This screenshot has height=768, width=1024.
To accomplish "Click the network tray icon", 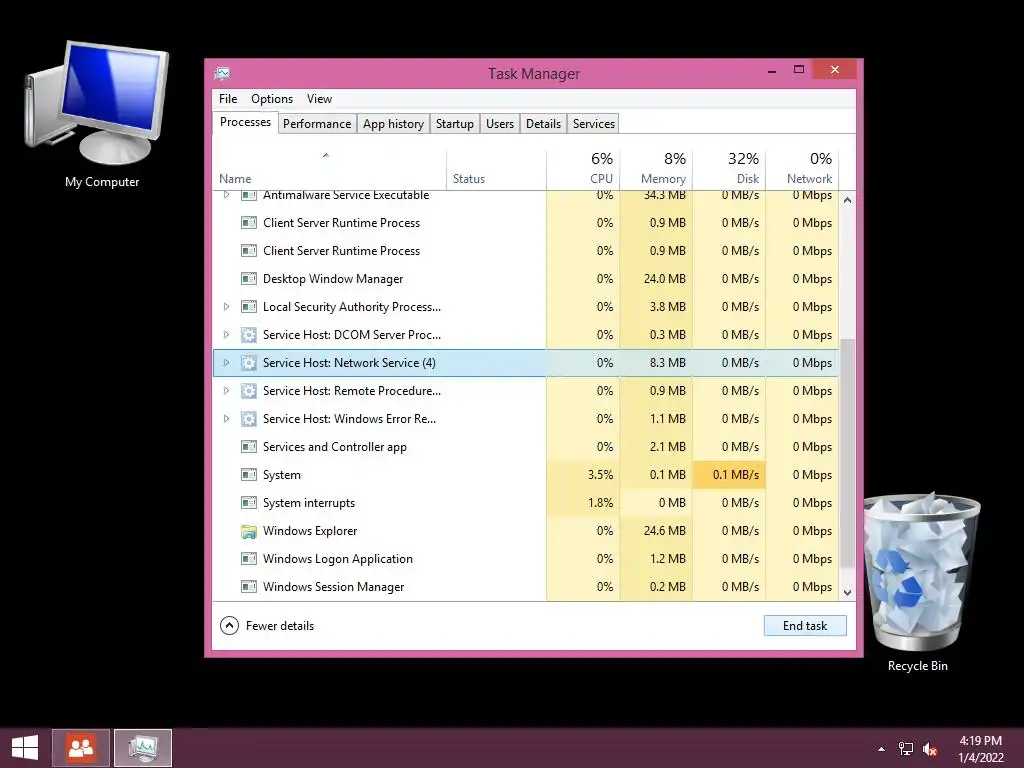I will [906, 749].
